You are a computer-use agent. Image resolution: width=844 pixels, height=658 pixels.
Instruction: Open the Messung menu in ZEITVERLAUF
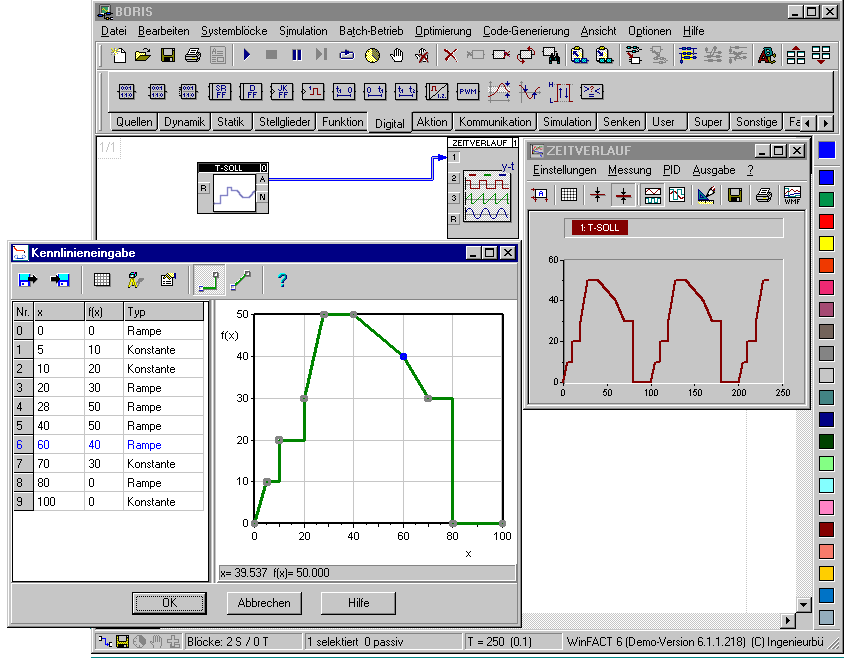[630, 170]
